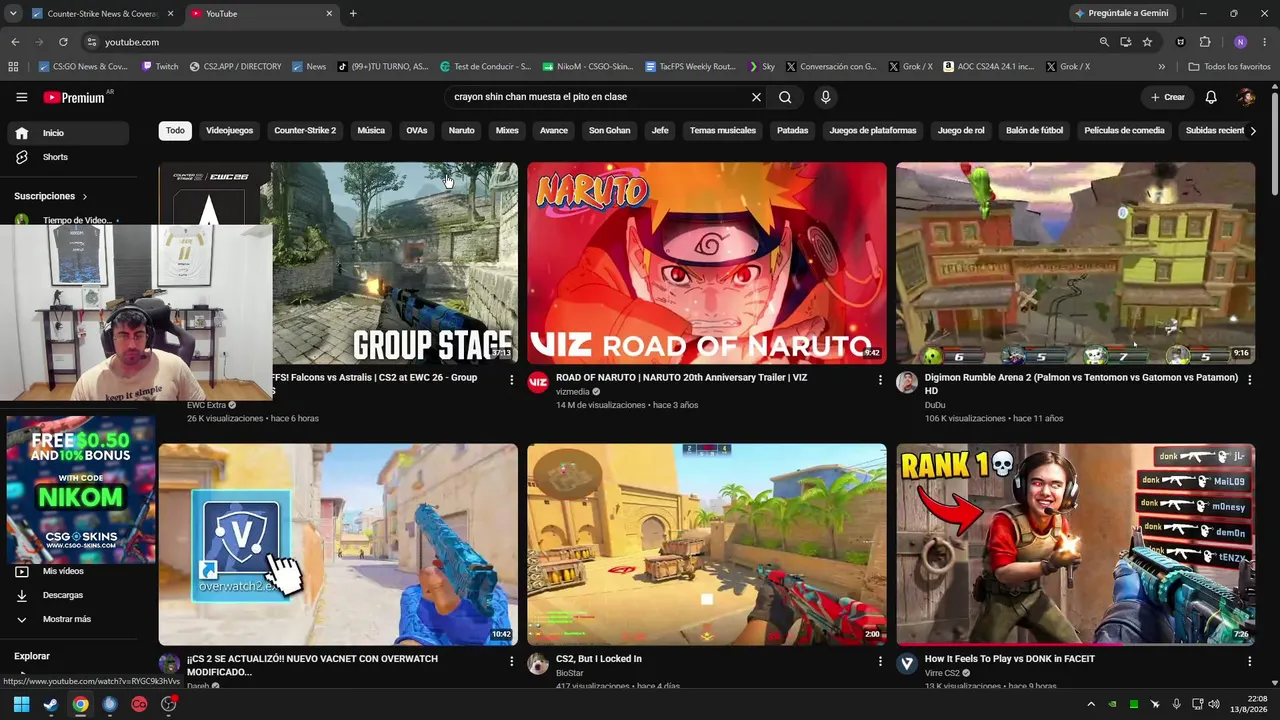Image resolution: width=1280 pixels, height=720 pixels.
Task: Filter by the Videojuegos chip
Action: tap(229, 130)
